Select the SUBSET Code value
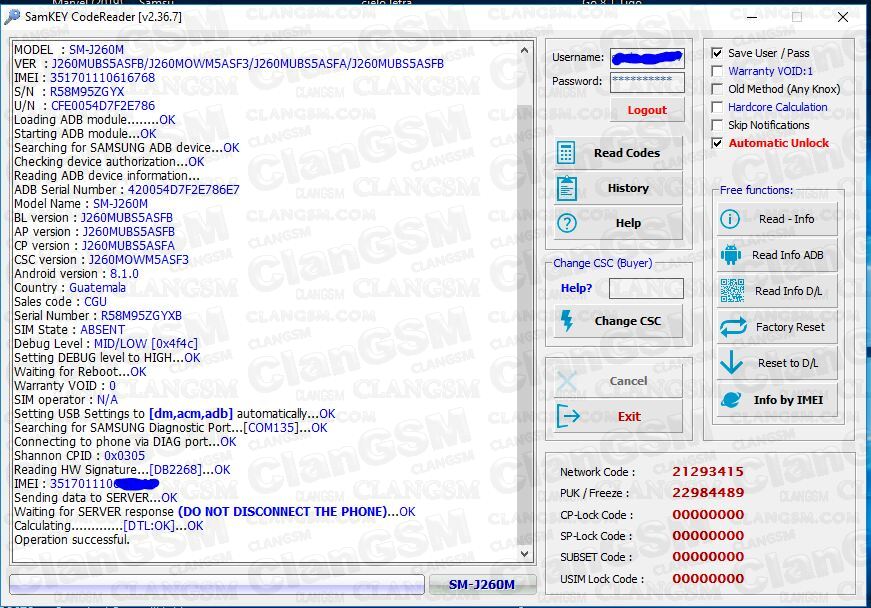This screenshot has width=871, height=608. [708, 556]
